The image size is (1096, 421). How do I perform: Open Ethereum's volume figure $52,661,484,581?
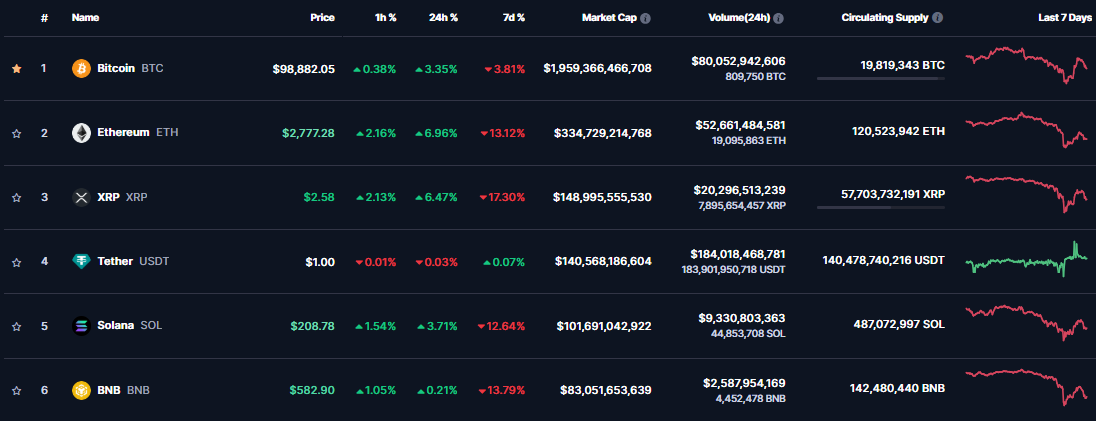(x=739, y=125)
